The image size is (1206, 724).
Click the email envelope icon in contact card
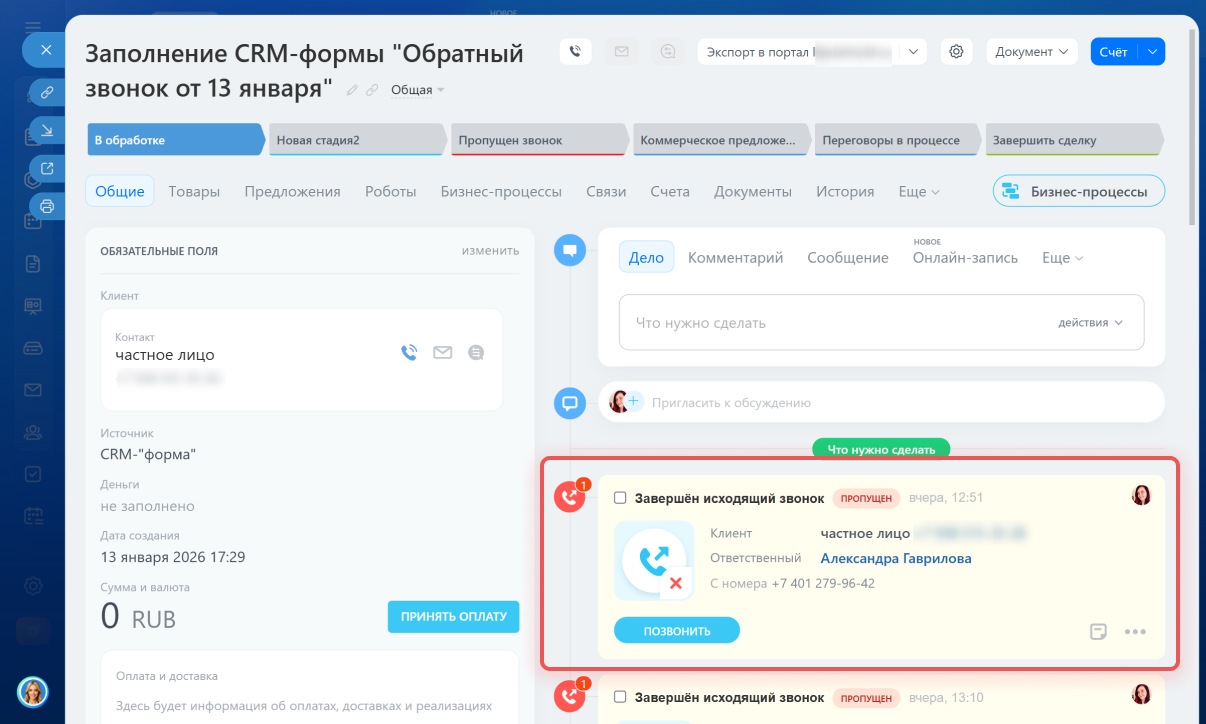coord(442,352)
